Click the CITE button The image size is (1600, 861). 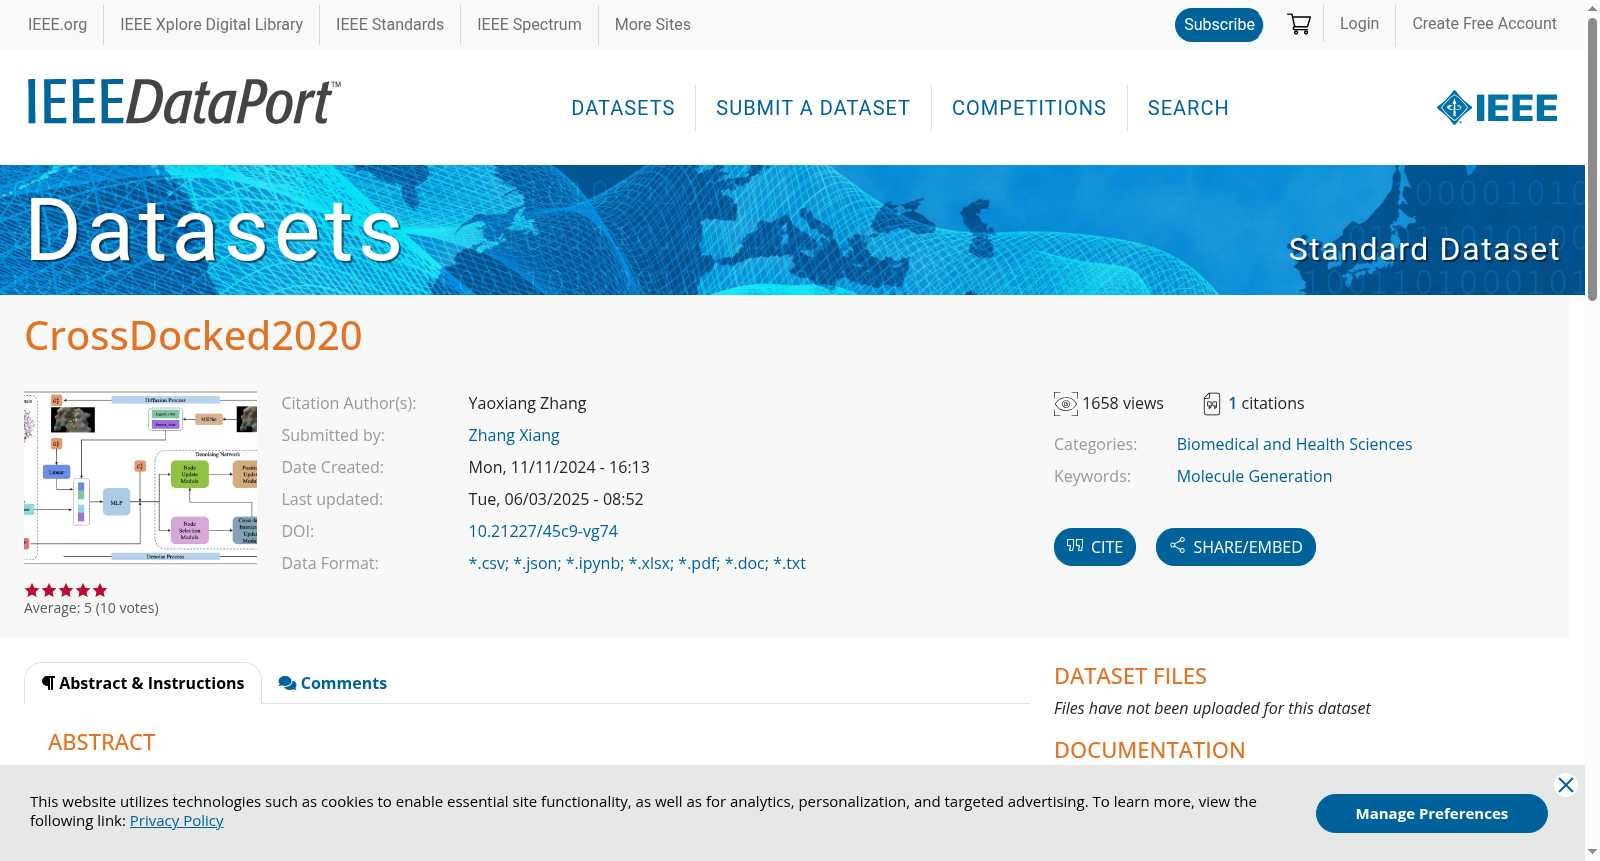(1095, 547)
